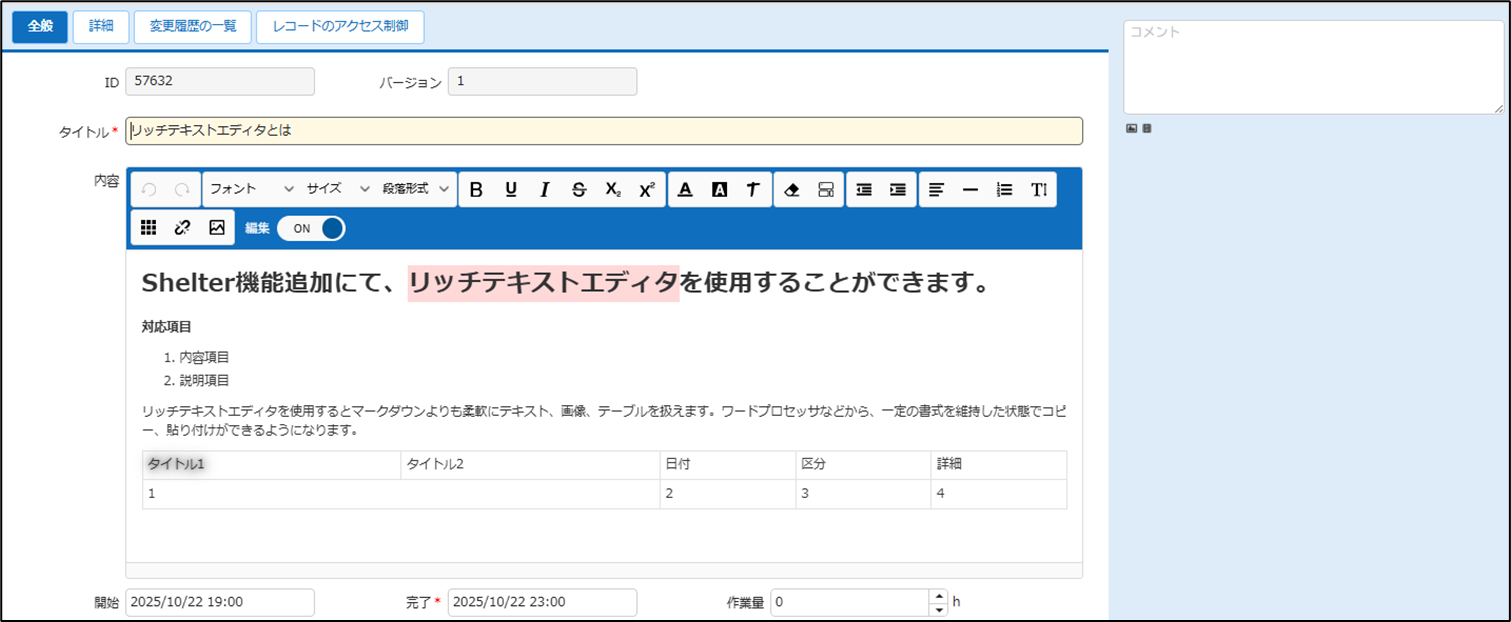Viewport: 1511px width, 622px height.
Task: Click the ordered list icon
Action: (x=1005, y=190)
